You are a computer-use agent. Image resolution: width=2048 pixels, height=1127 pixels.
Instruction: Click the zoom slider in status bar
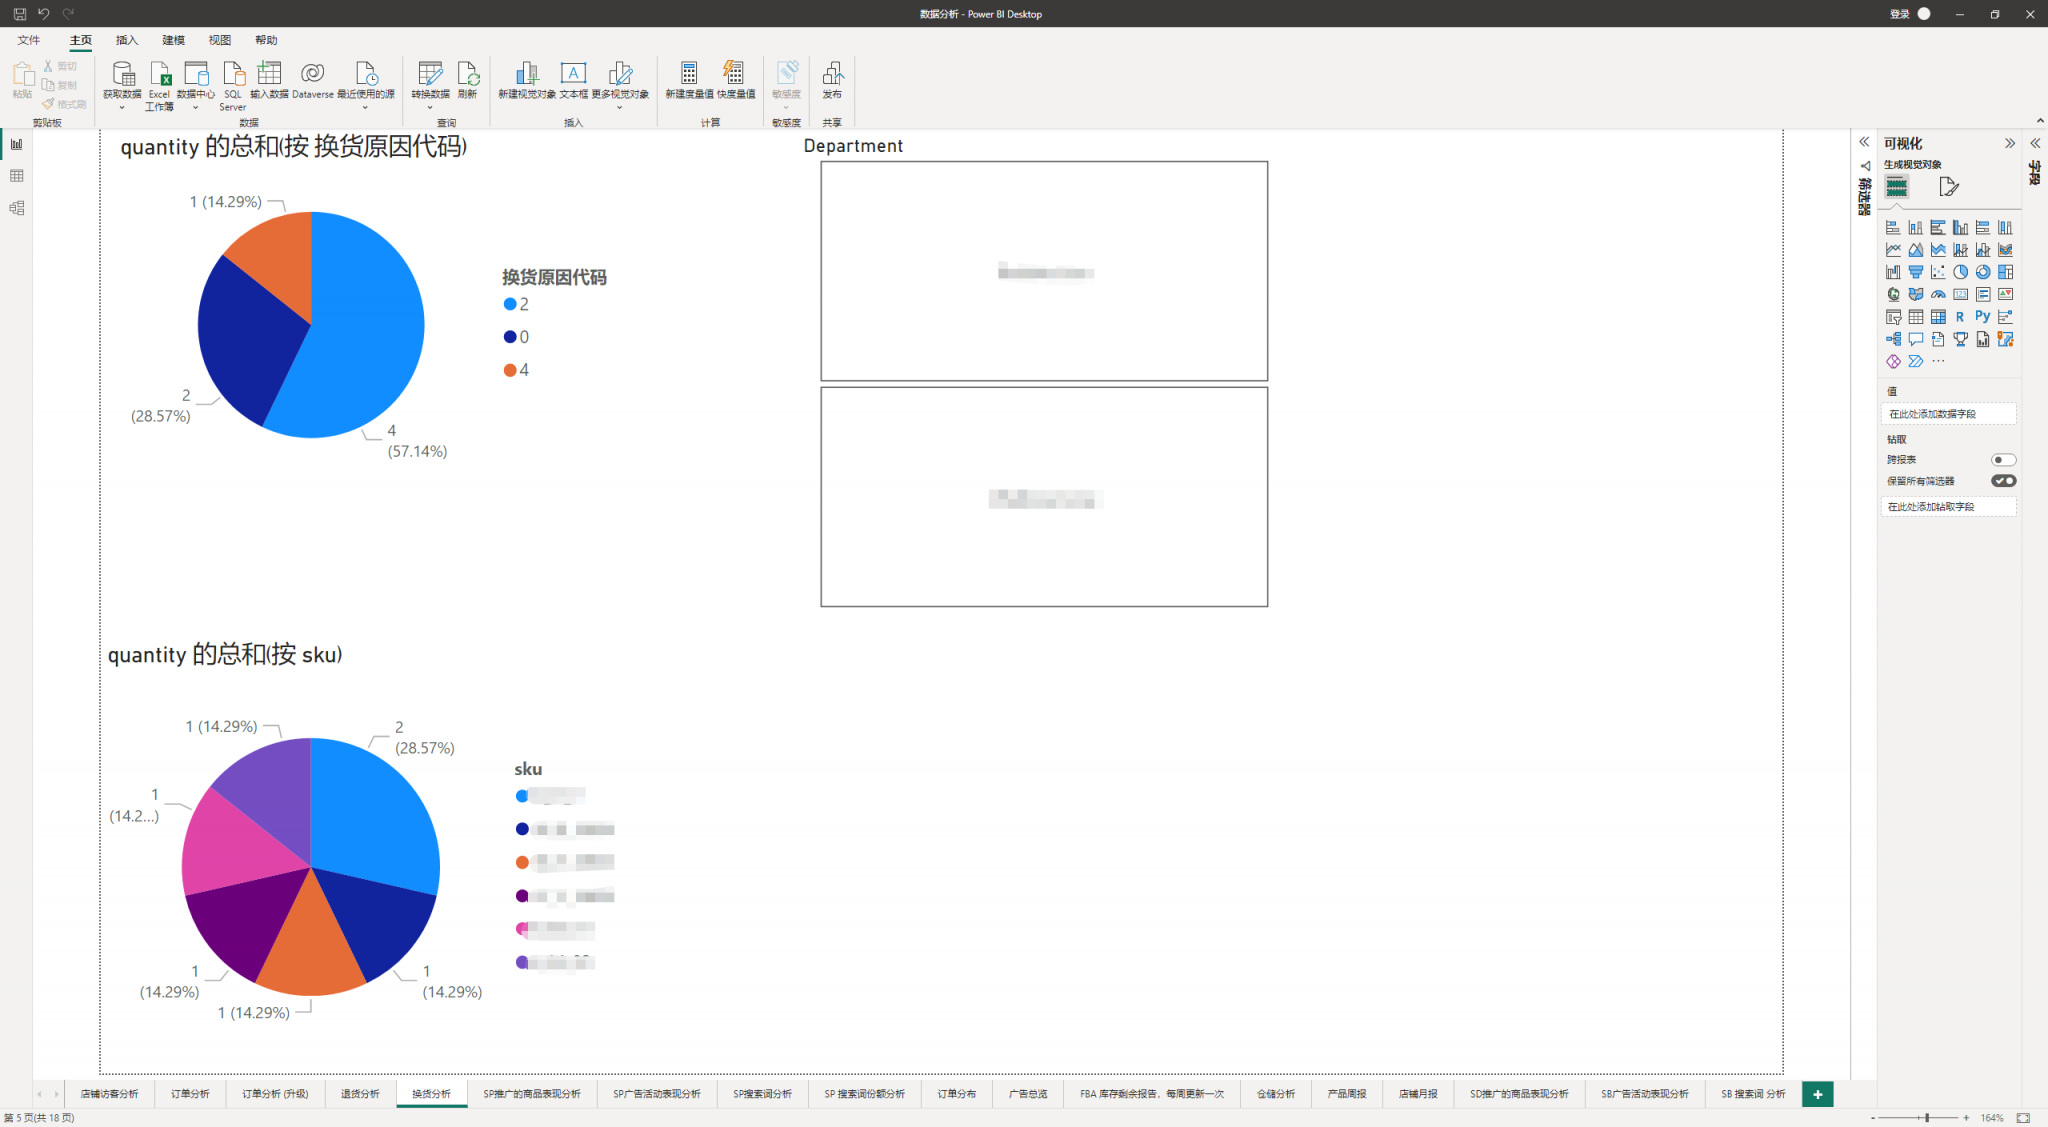(x=1926, y=1118)
